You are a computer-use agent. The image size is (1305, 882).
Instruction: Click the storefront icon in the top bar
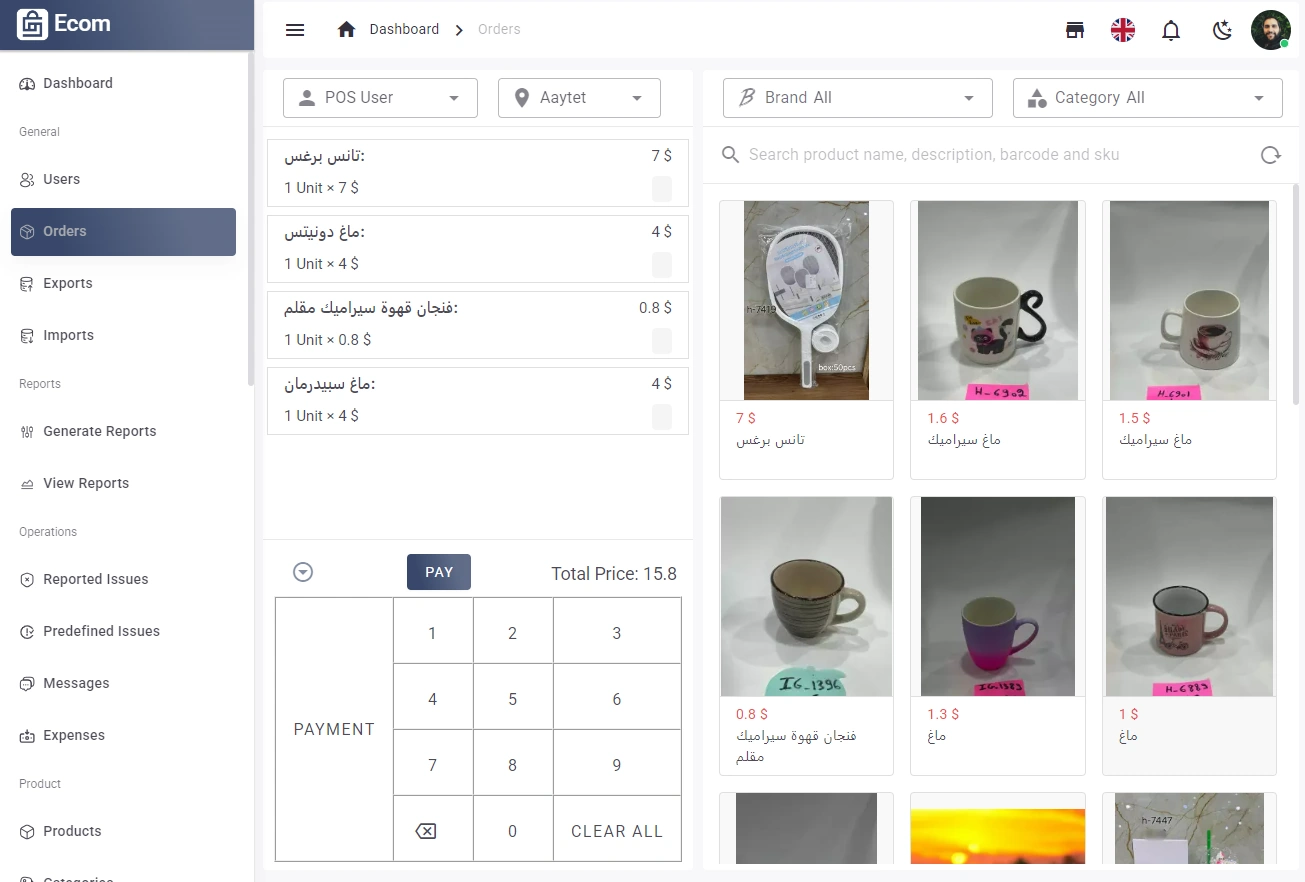pos(1074,30)
